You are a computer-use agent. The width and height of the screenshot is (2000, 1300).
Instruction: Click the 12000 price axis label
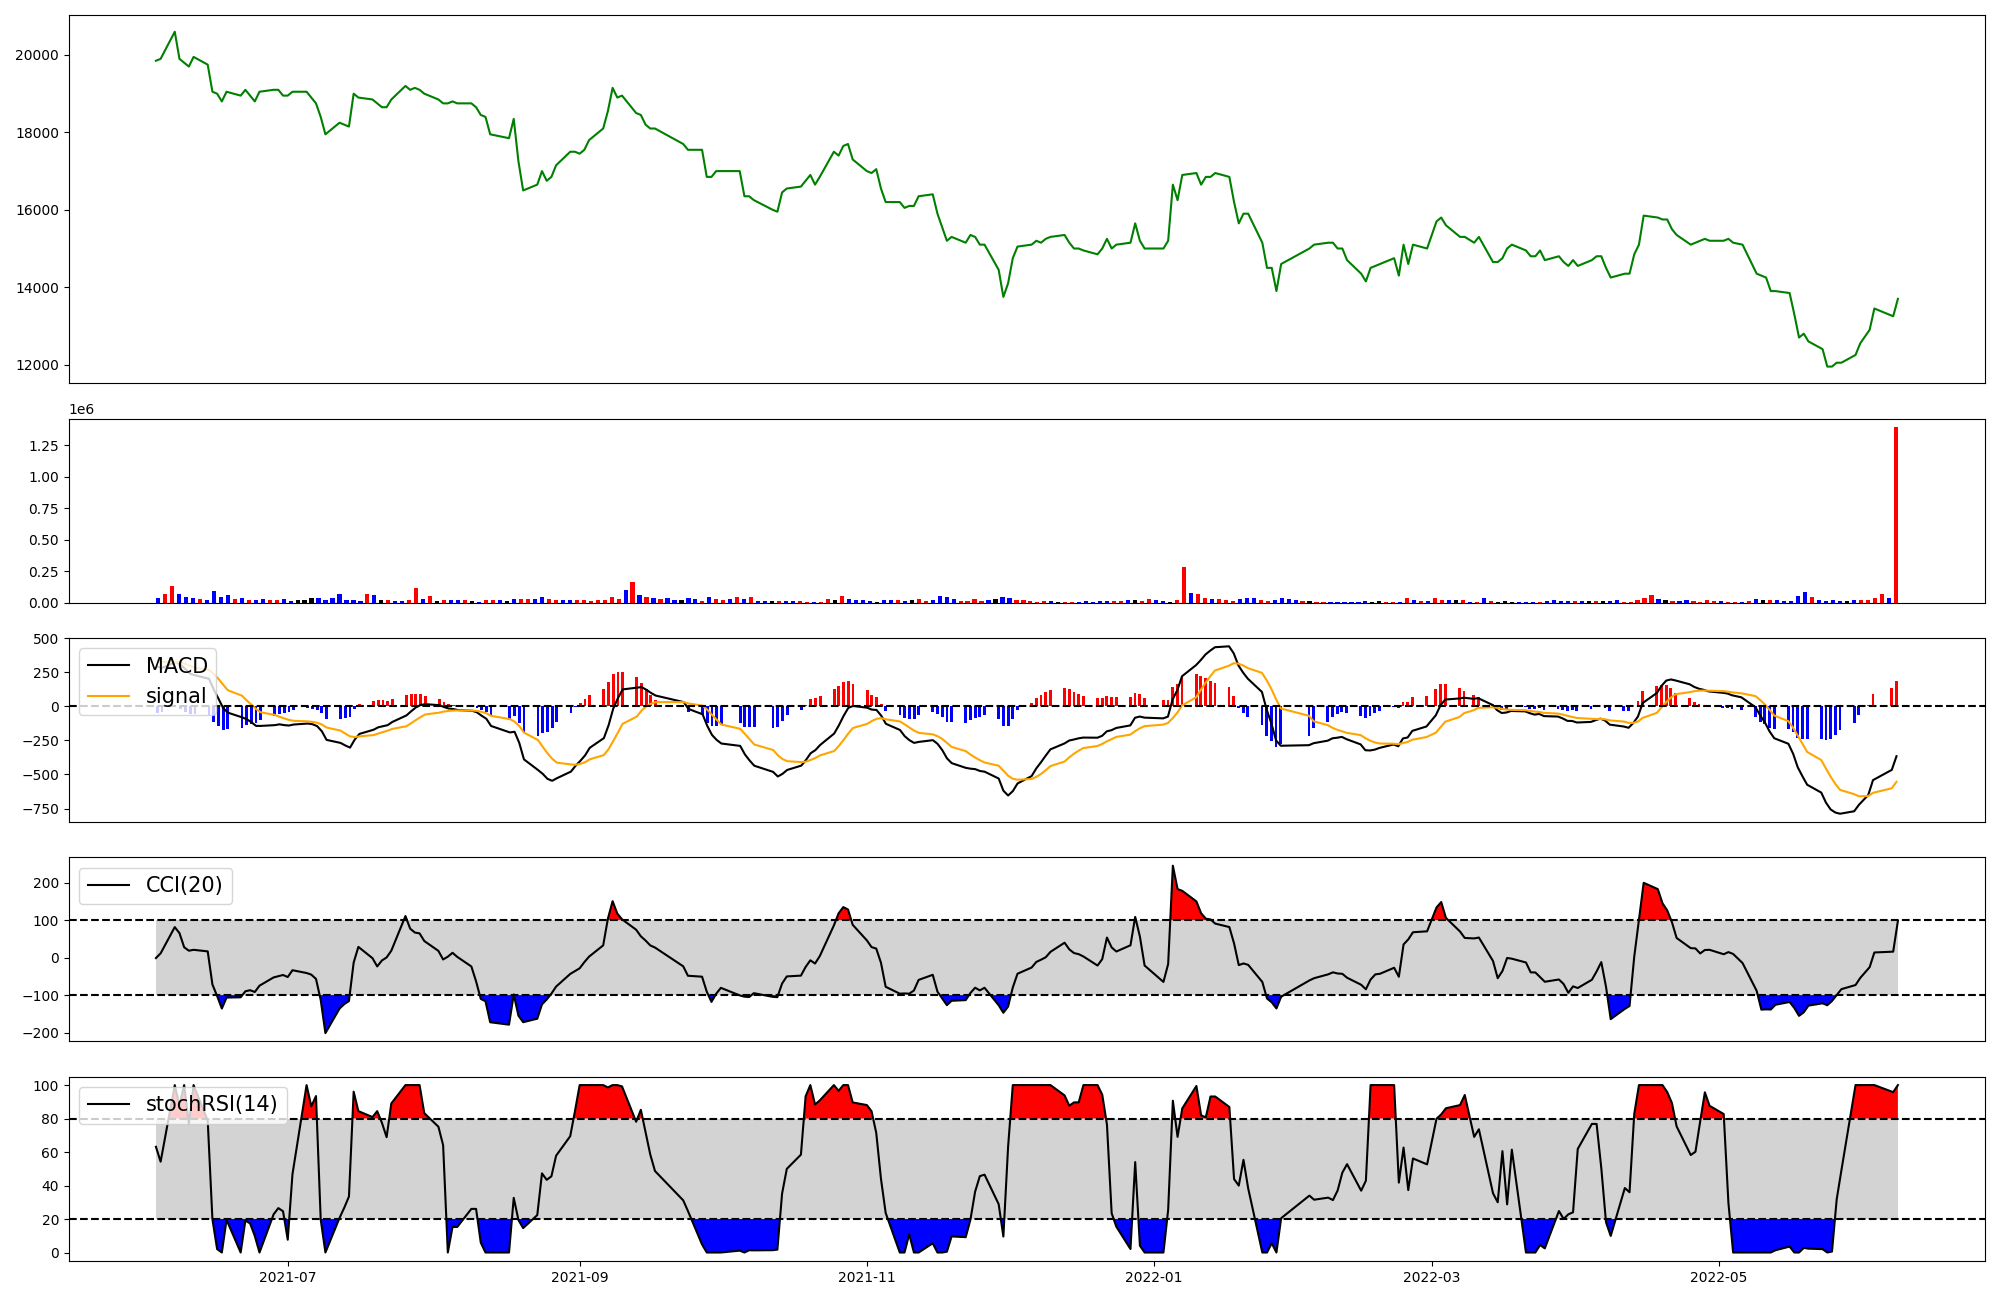pyautogui.click(x=37, y=366)
